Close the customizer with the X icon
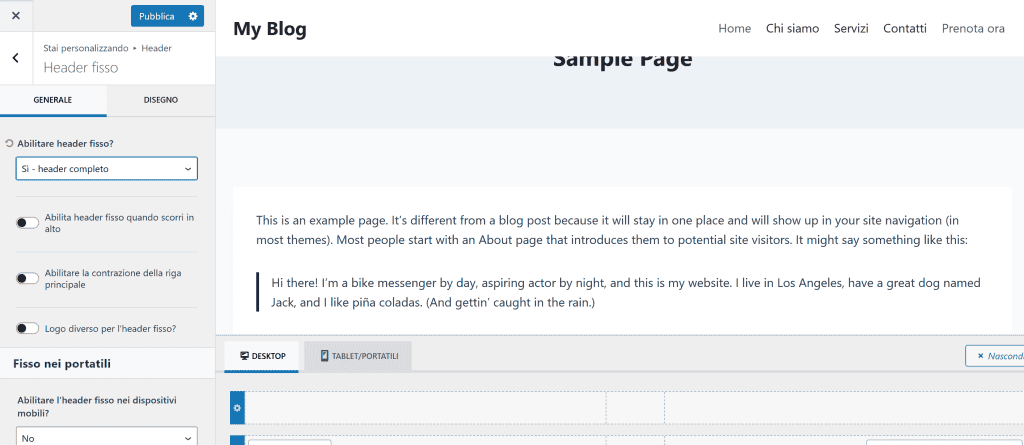 [x=16, y=16]
